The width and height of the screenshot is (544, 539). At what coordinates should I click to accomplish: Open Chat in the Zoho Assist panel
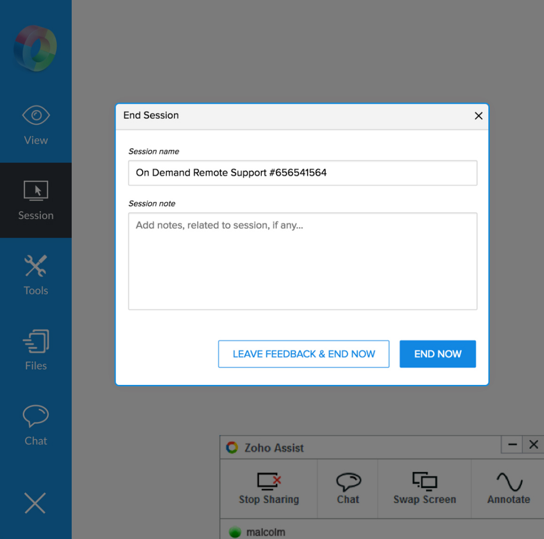click(x=348, y=488)
